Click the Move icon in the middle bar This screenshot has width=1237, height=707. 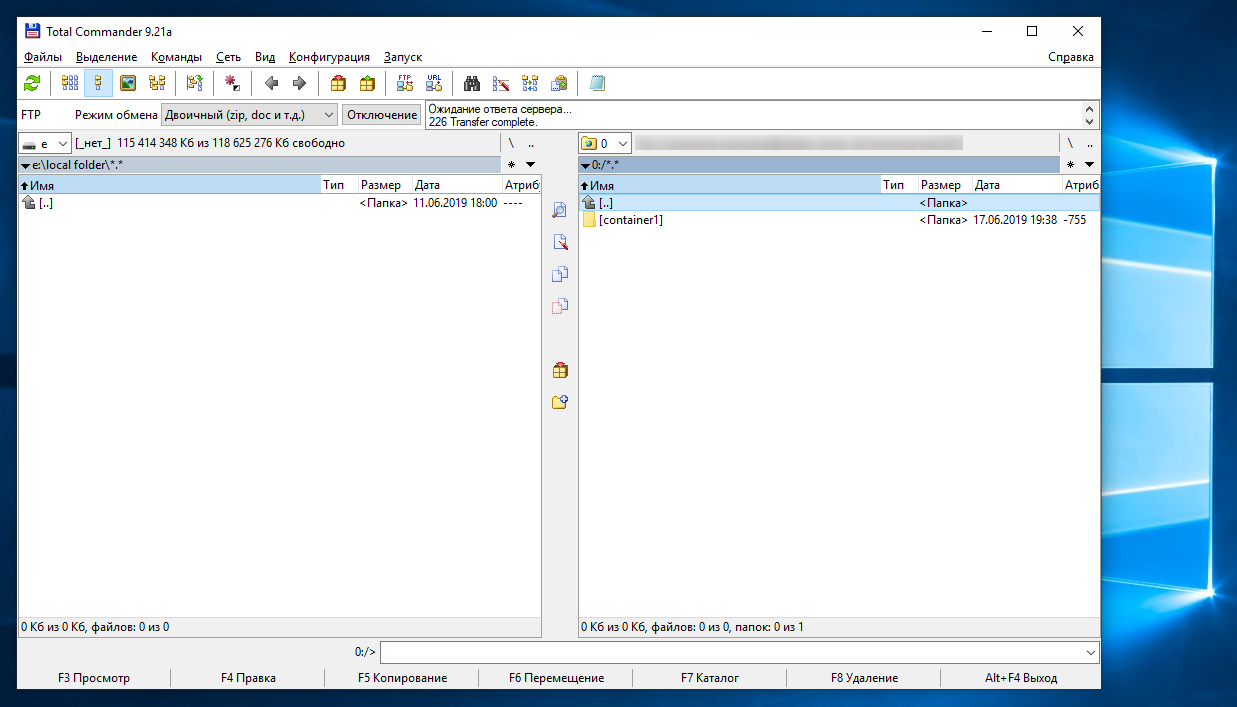pyautogui.click(x=560, y=306)
